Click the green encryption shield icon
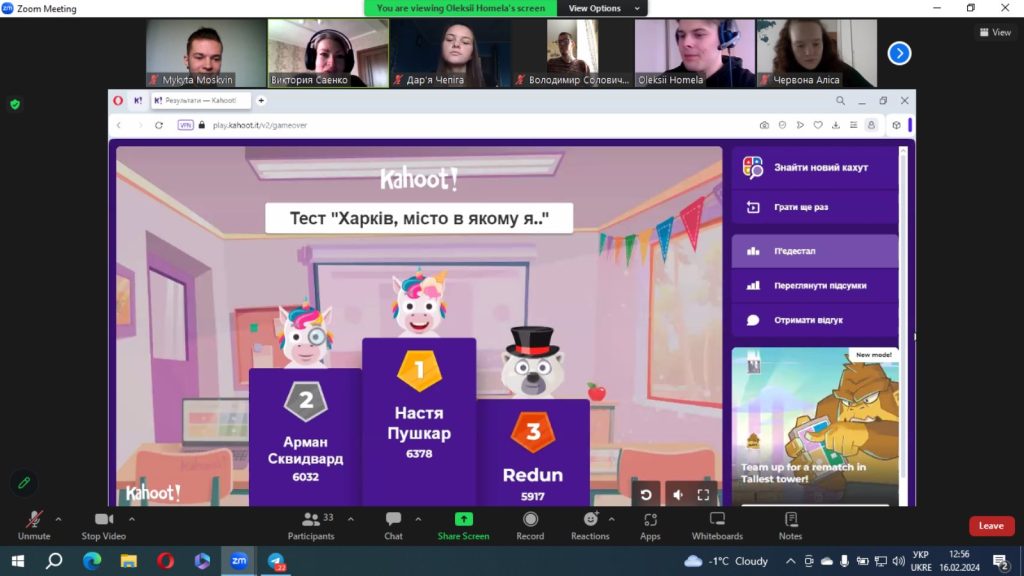Image resolution: width=1024 pixels, height=576 pixels. pyautogui.click(x=15, y=104)
